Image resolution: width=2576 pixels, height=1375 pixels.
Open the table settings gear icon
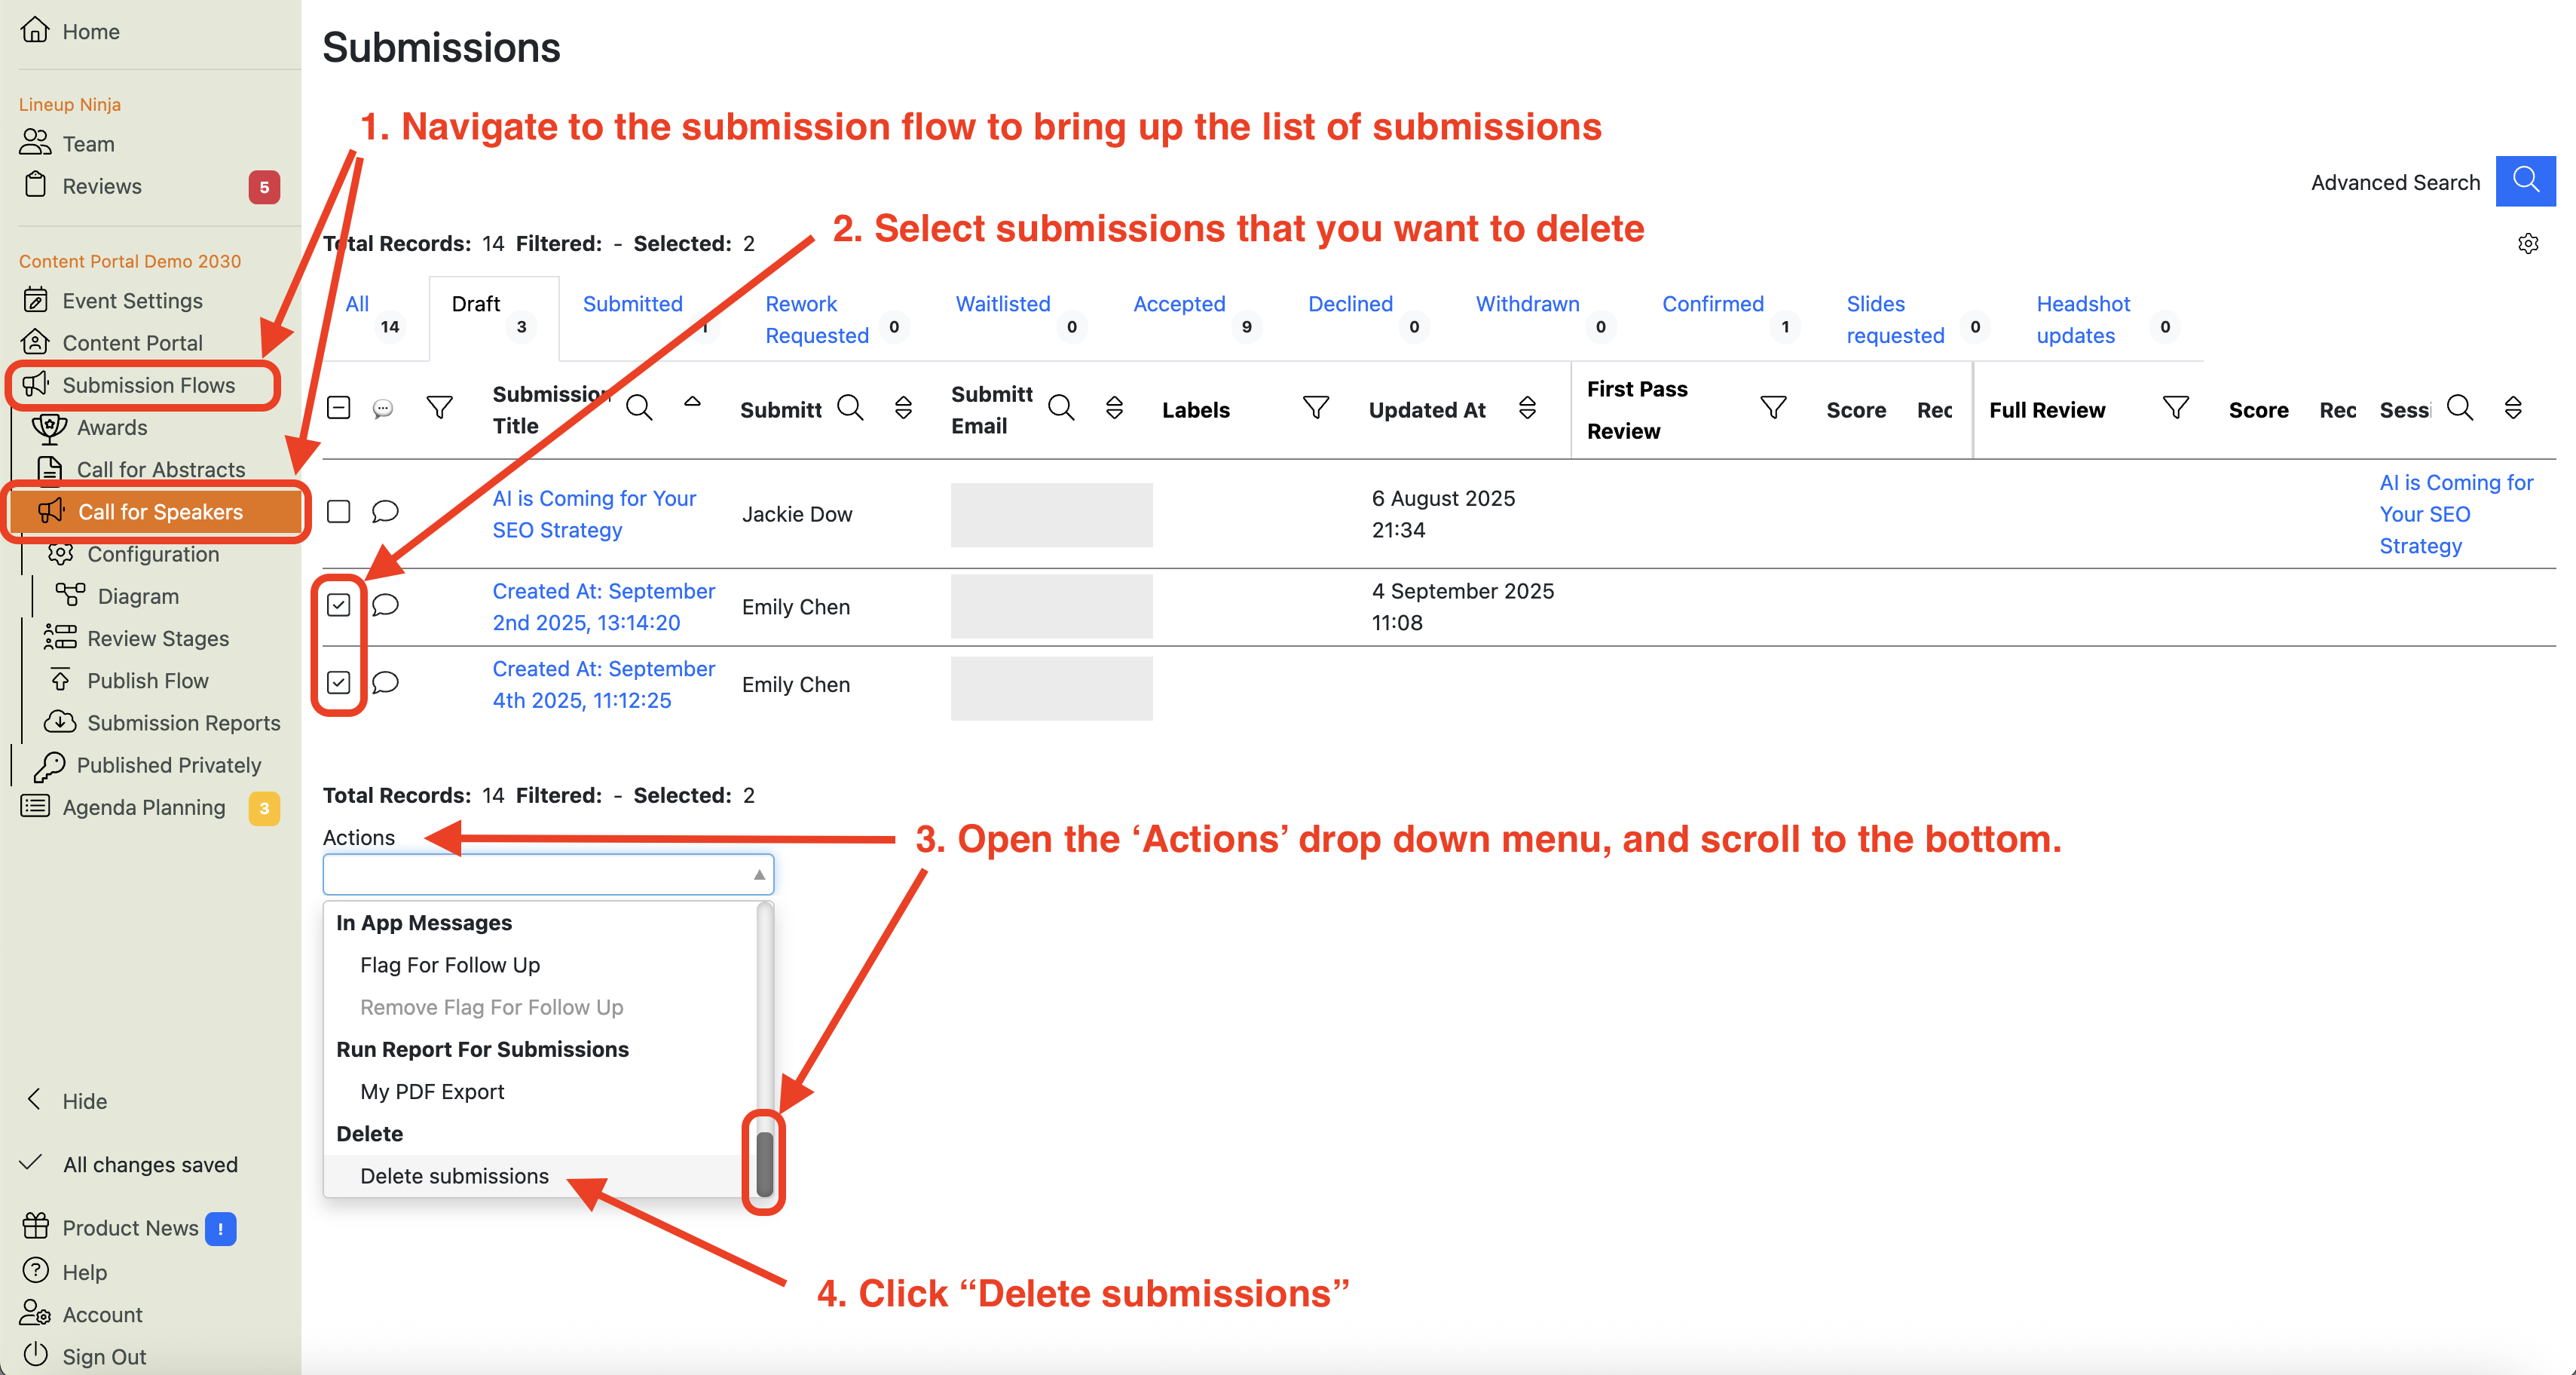tap(2527, 244)
